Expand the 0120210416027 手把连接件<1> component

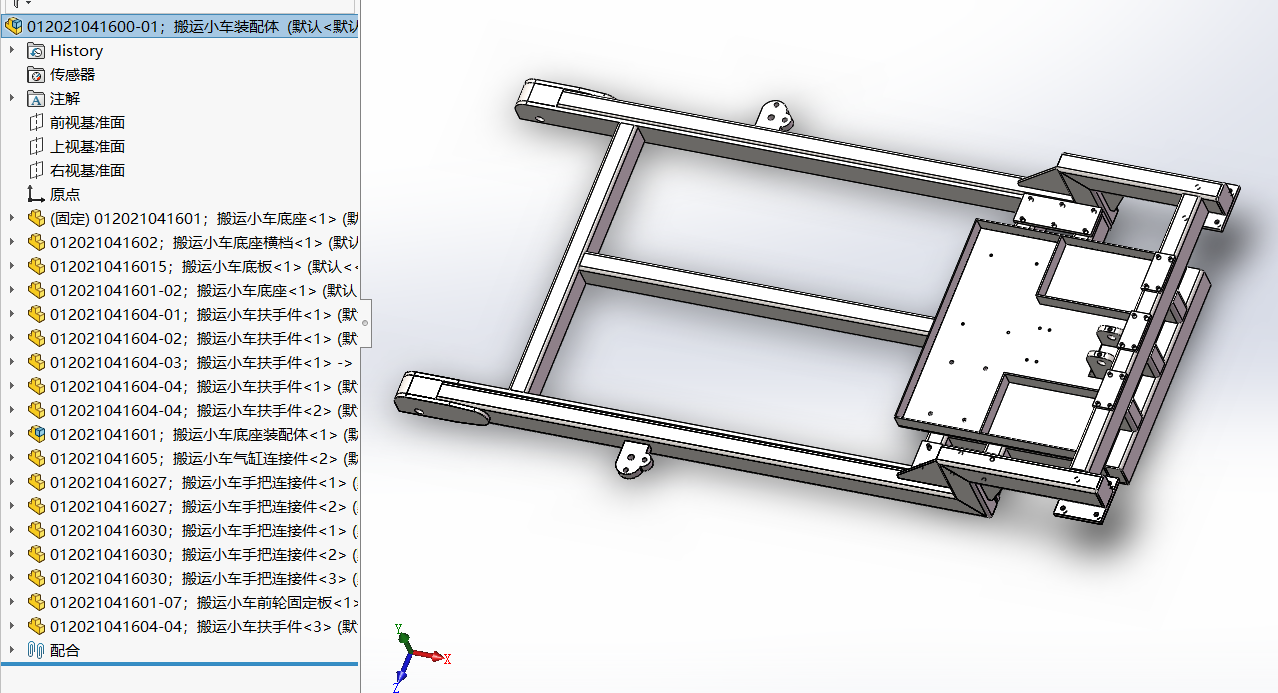(x=12, y=483)
